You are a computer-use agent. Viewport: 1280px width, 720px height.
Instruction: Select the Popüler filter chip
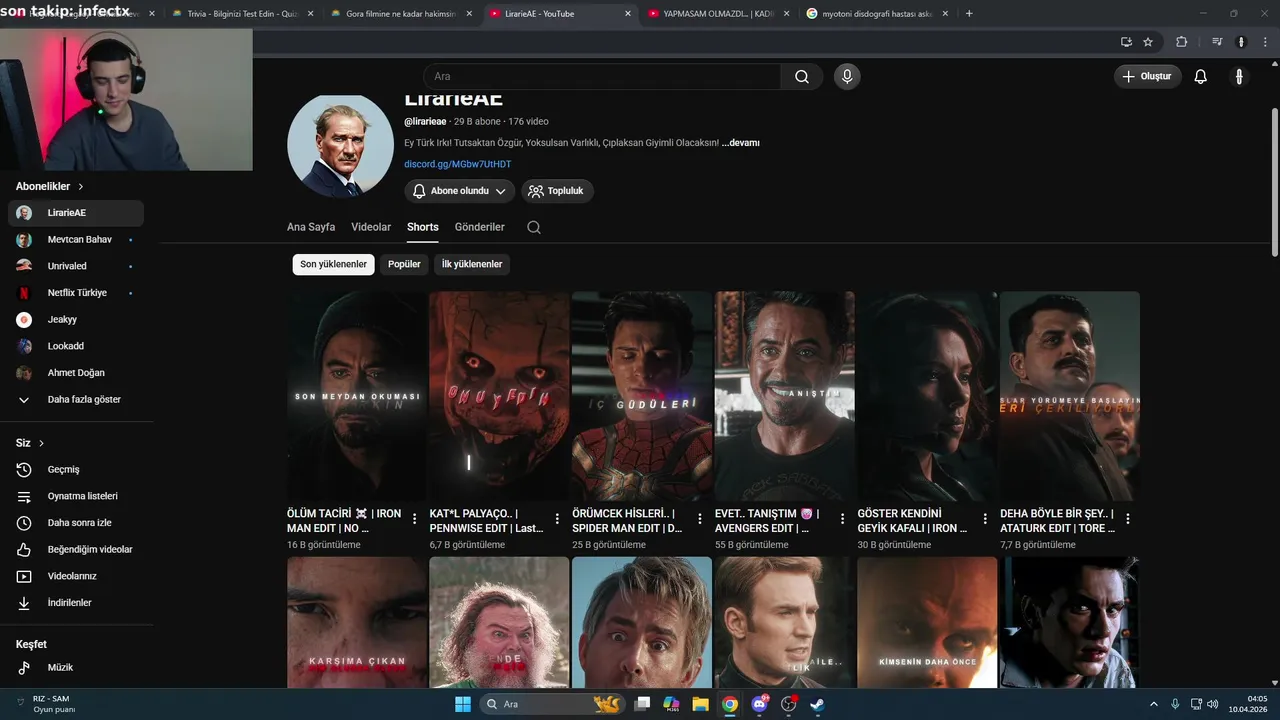point(404,264)
